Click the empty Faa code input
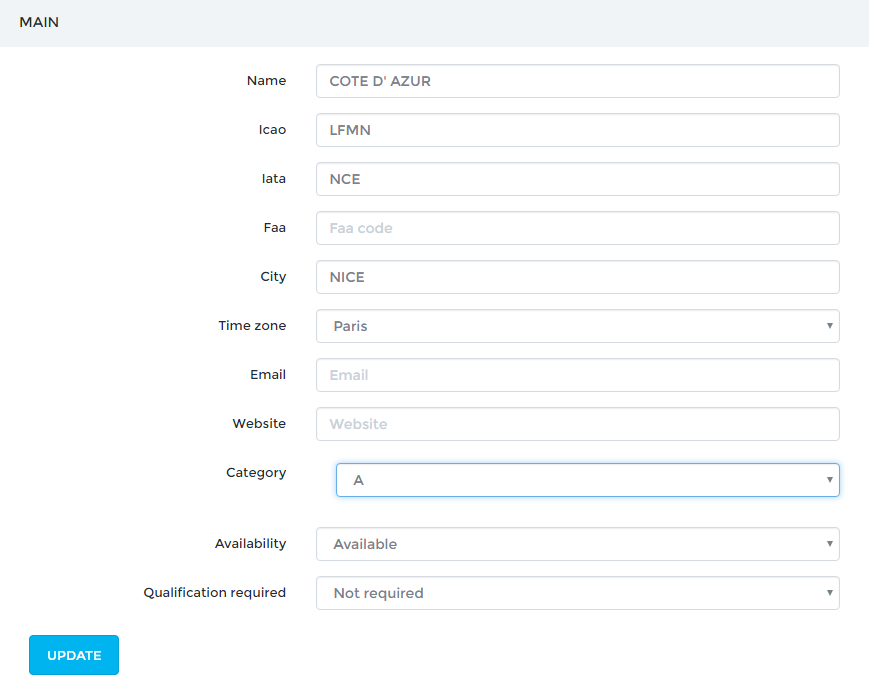869x691 pixels. (577, 228)
